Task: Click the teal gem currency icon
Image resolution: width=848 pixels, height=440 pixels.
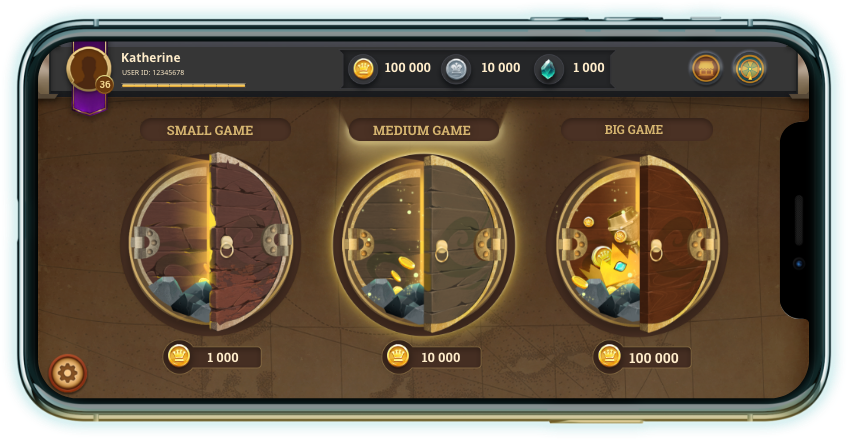Action: (x=548, y=69)
